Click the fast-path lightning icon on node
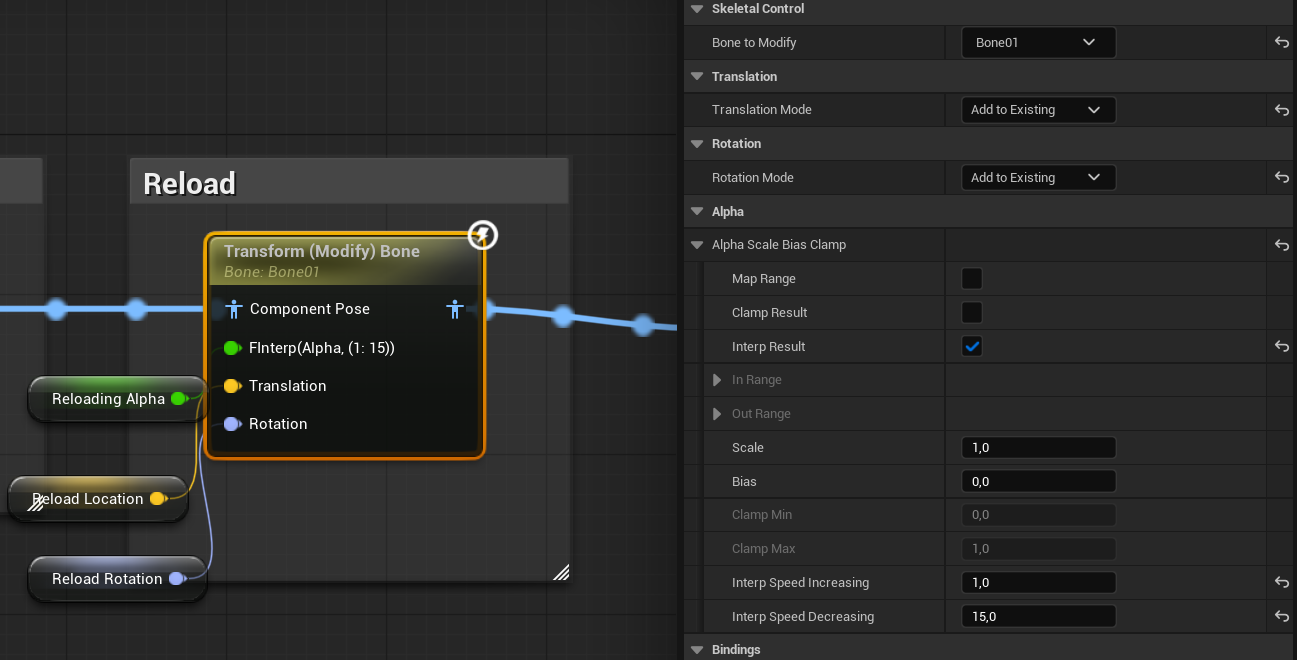Screen dimensions: 1297x660 (x=483, y=236)
